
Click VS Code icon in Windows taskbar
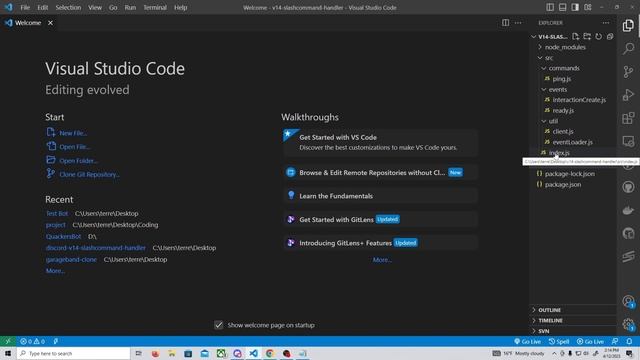253,353
